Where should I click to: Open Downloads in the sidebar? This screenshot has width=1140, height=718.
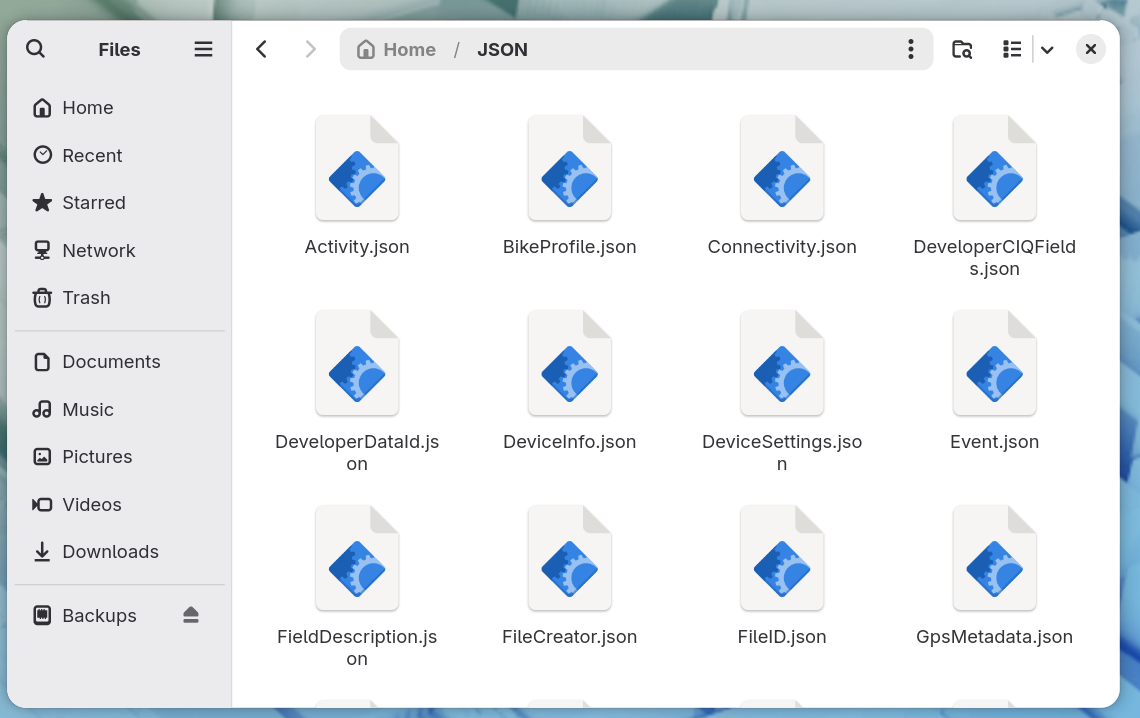point(120,552)
